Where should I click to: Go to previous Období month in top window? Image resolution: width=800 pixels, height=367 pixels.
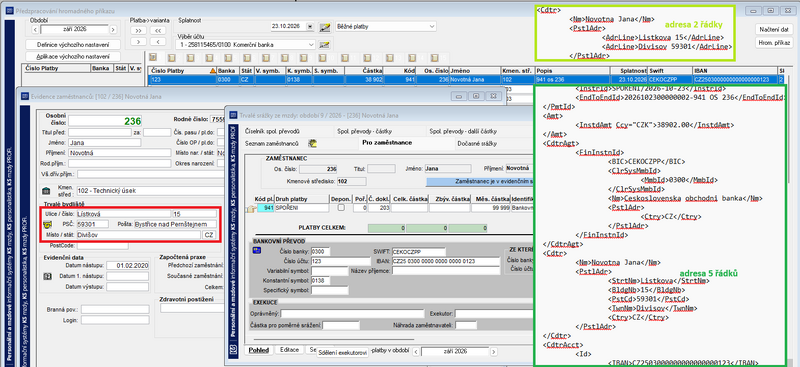point(35,30)
